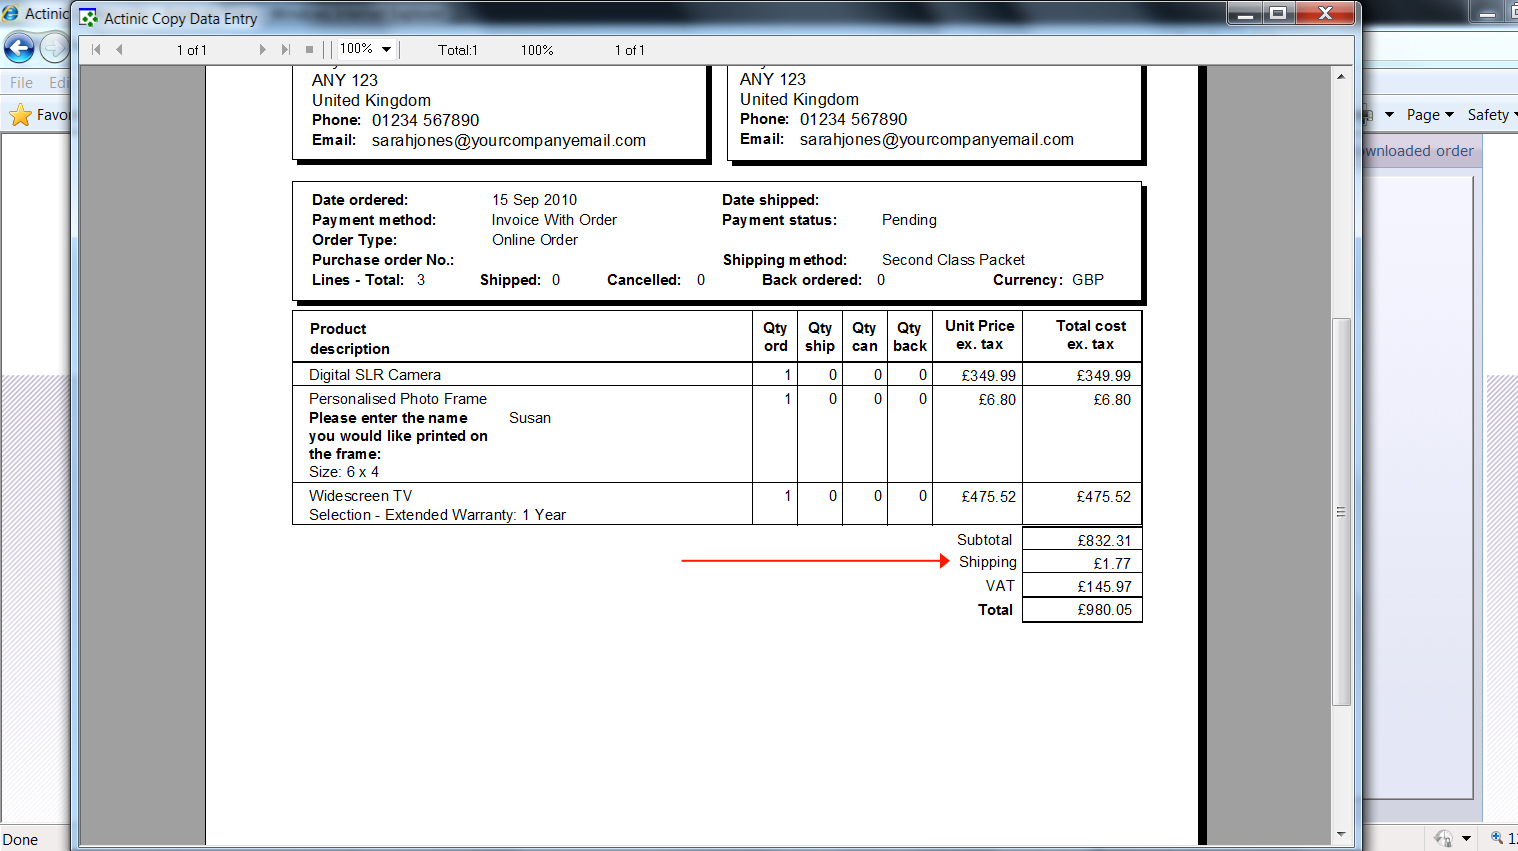This screenshot has width=1518, height=851.
Task: Select the downloaded order tab
Action: pos(1418,151)
